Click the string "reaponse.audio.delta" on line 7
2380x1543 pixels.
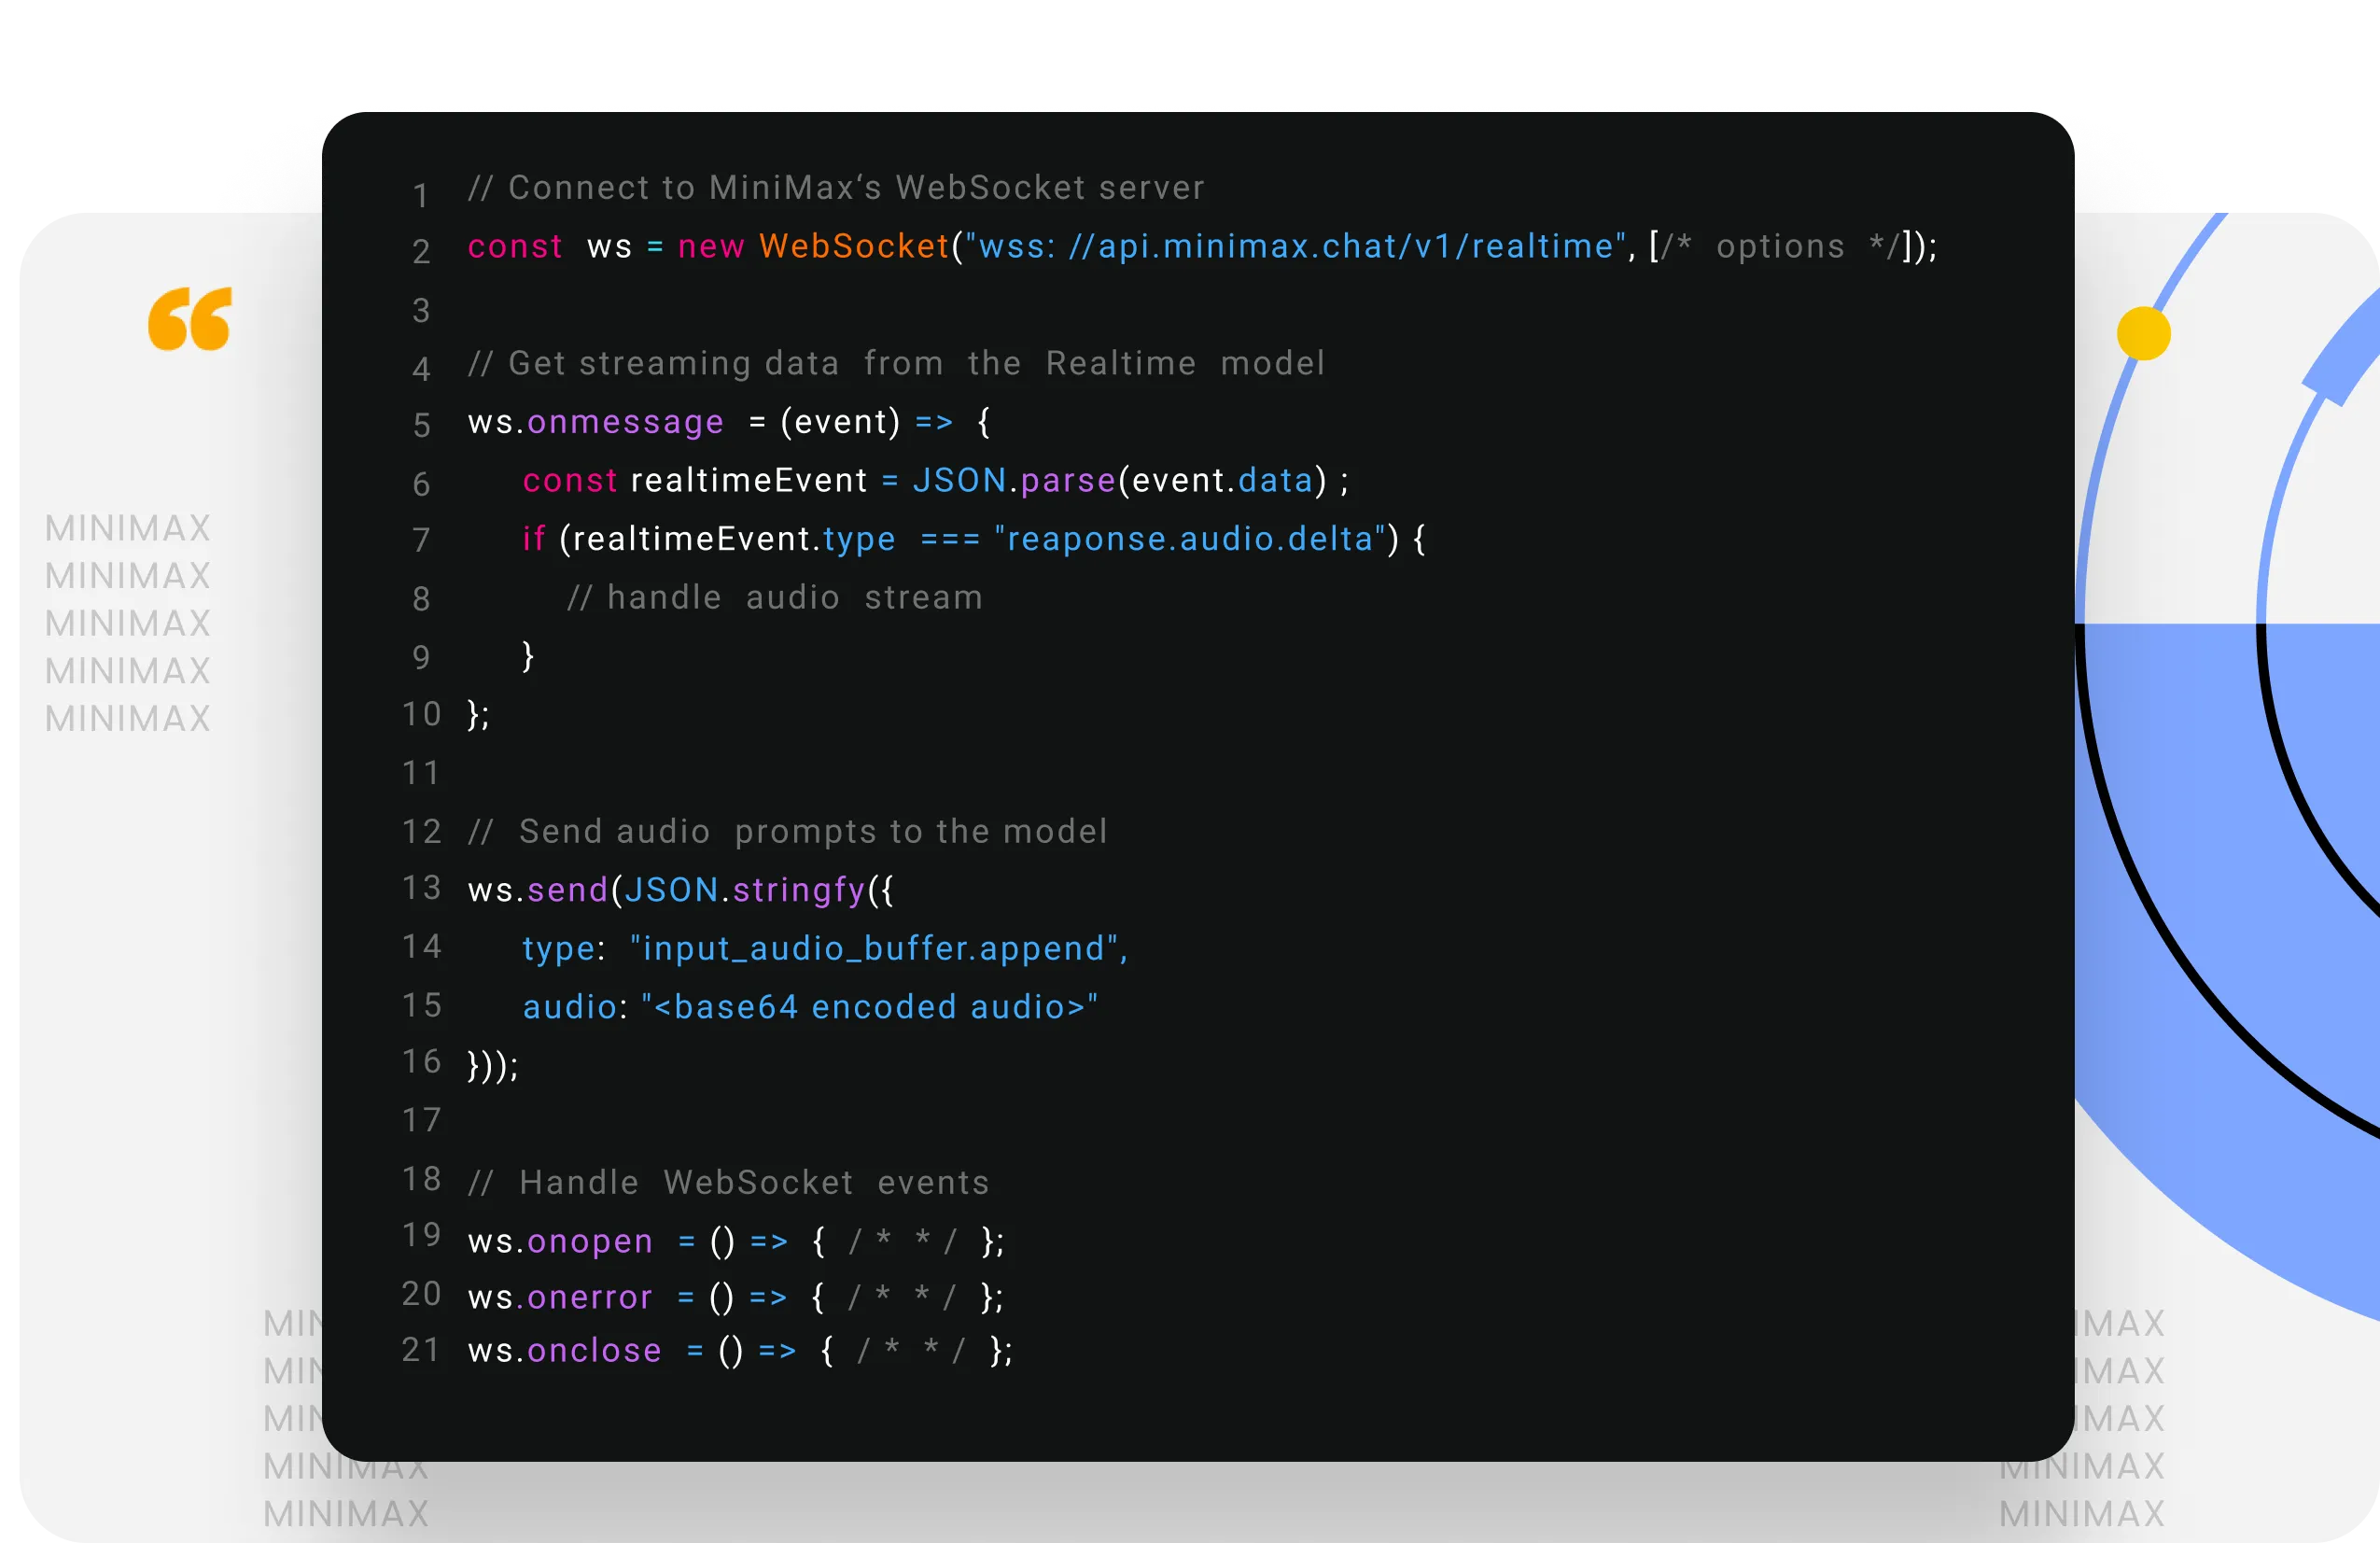(1191, 540)
